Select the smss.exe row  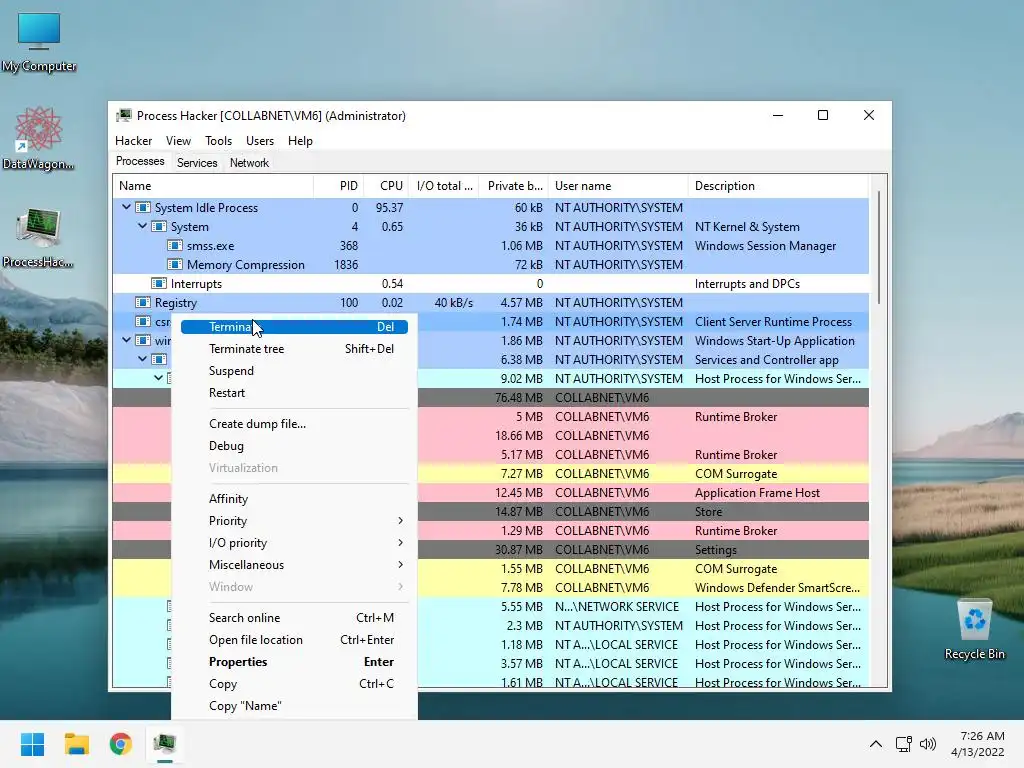[x=490, y=246]
